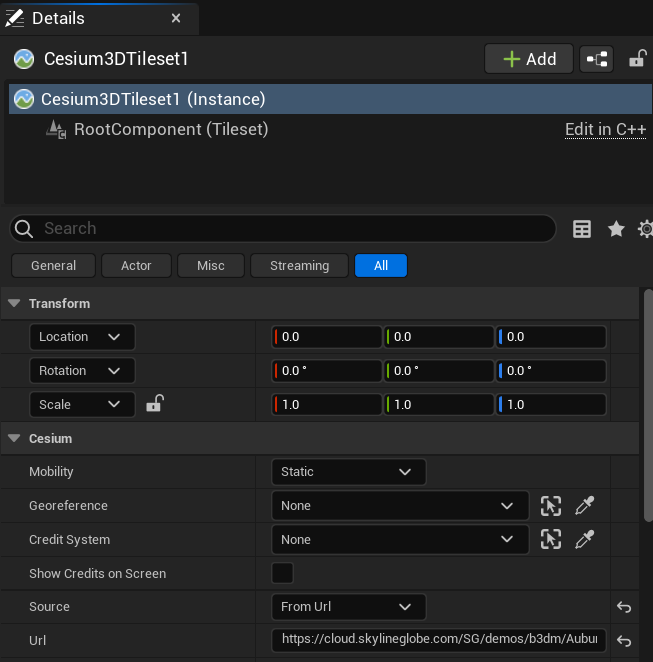This screenshot has height=662, width=653.
Task: Open property matrix table view icon
Action: [x=582, y=229]
